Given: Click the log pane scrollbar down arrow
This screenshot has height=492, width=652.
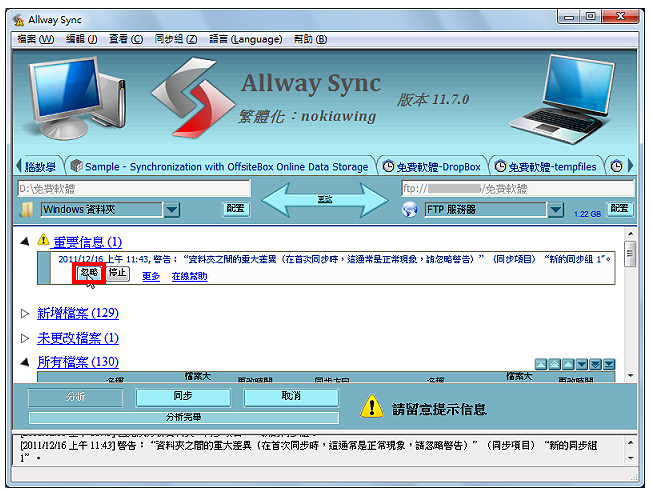Looking at the screenshot, I should coord(630,458).
